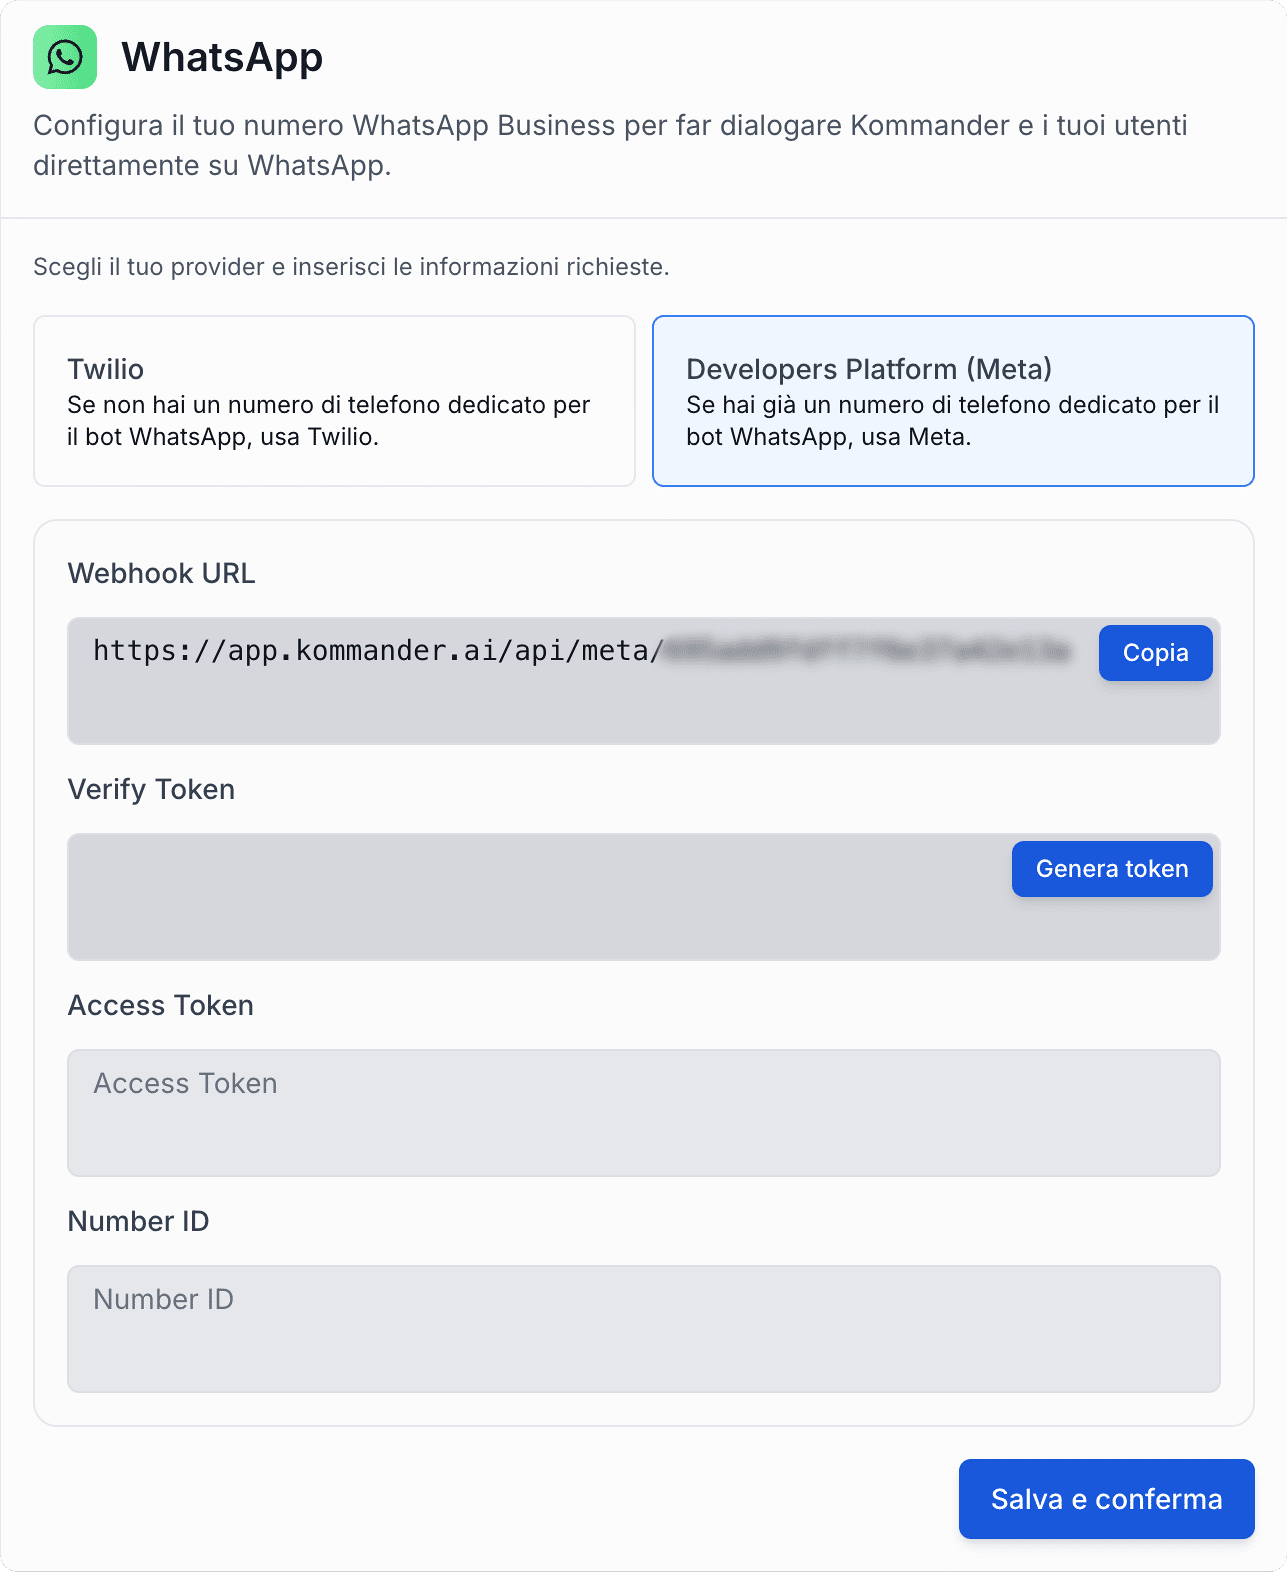
Task: Click the WhatsApp heading title
Action: [x=222, y=57]
